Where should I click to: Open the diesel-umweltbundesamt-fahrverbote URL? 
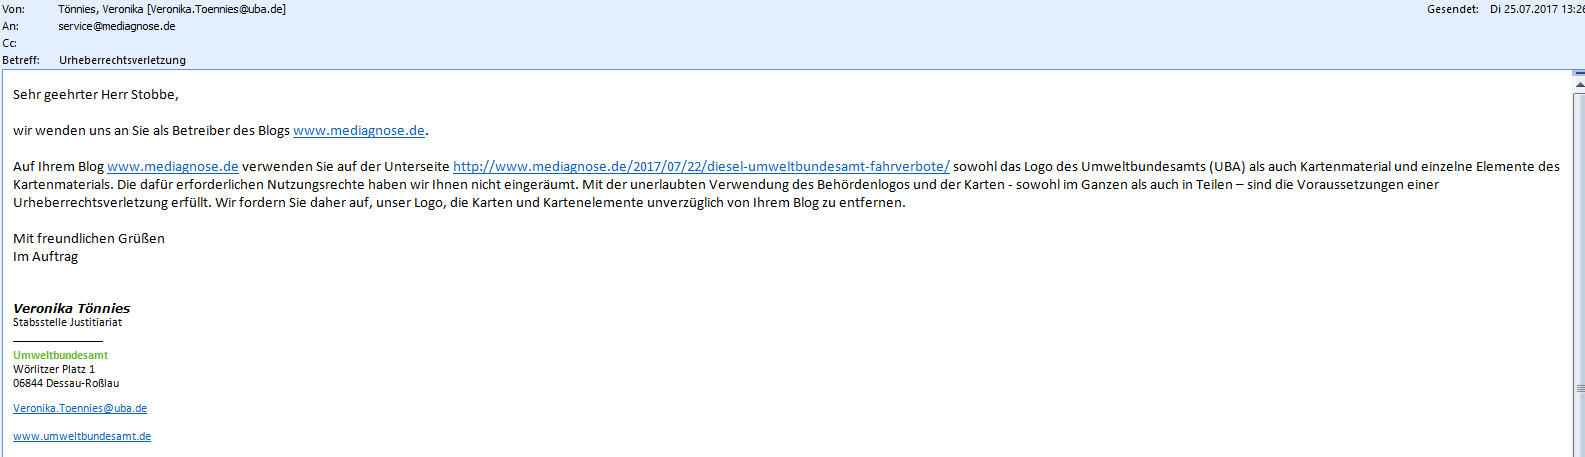coord(700,167)
